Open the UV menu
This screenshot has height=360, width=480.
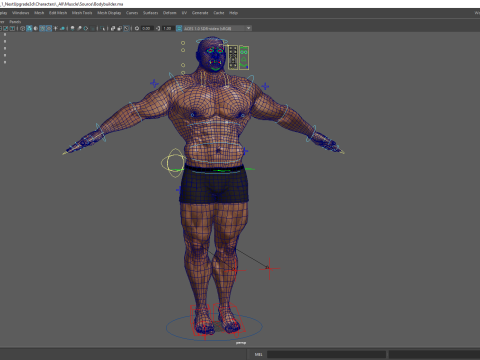point(184,13)
